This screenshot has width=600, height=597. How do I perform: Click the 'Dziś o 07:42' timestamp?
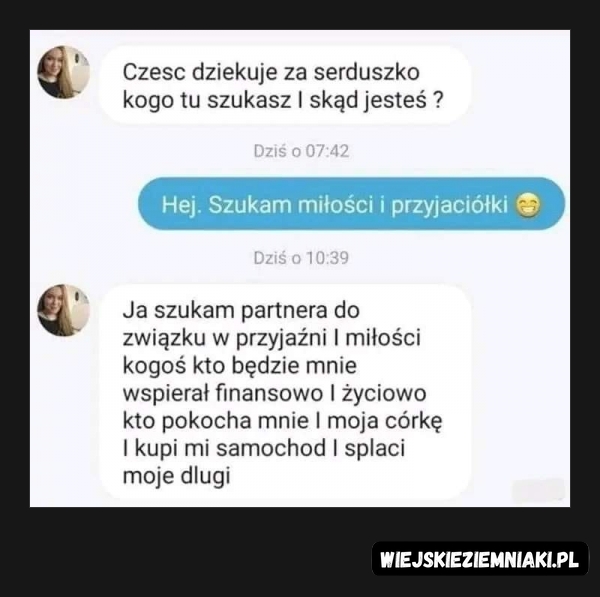[301, 151]
